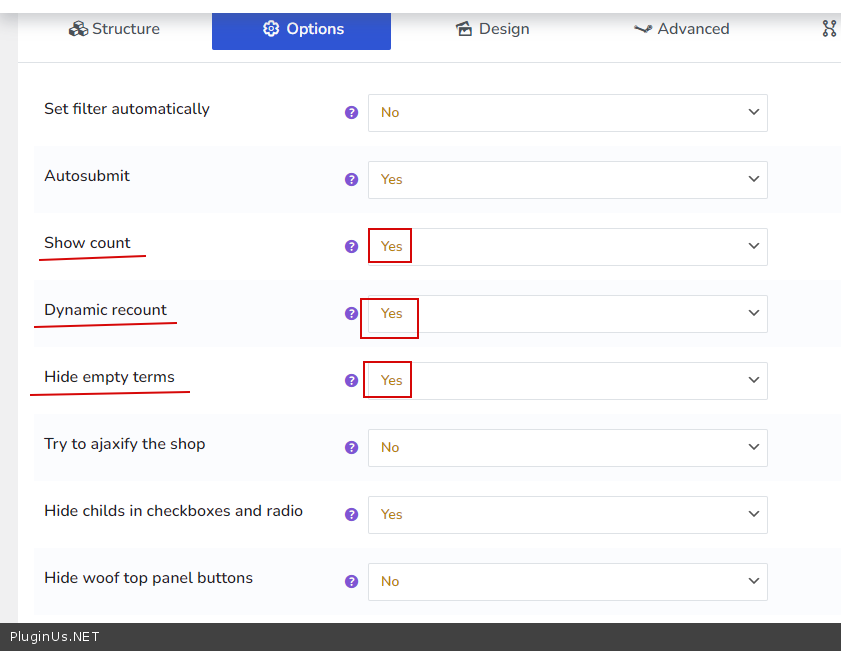
Task: Click help icon for Hide woof top panel buttons
Action: click(x=351, y=582)
